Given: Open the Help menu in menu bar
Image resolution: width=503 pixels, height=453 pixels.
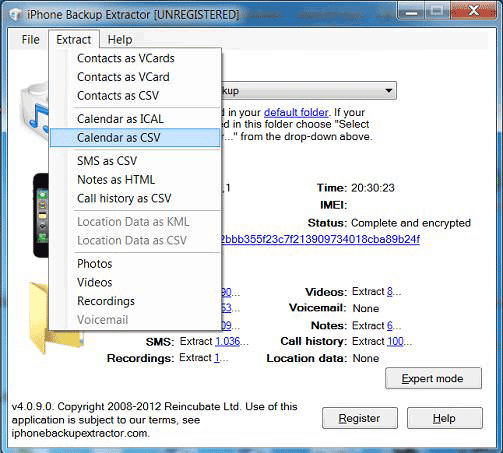Looking at the screenshot, I should pyautogui.click(x=120, y=40).
